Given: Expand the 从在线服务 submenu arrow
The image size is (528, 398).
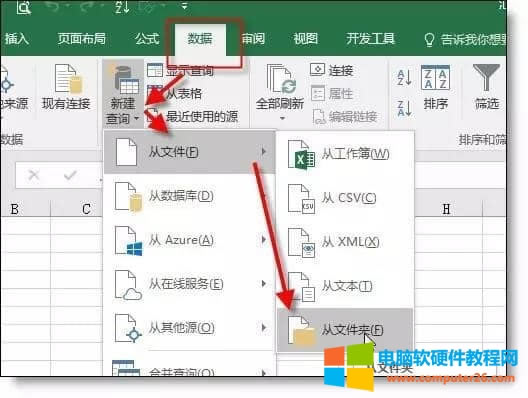Looking at the screenshot, I should tap(264, 284).
